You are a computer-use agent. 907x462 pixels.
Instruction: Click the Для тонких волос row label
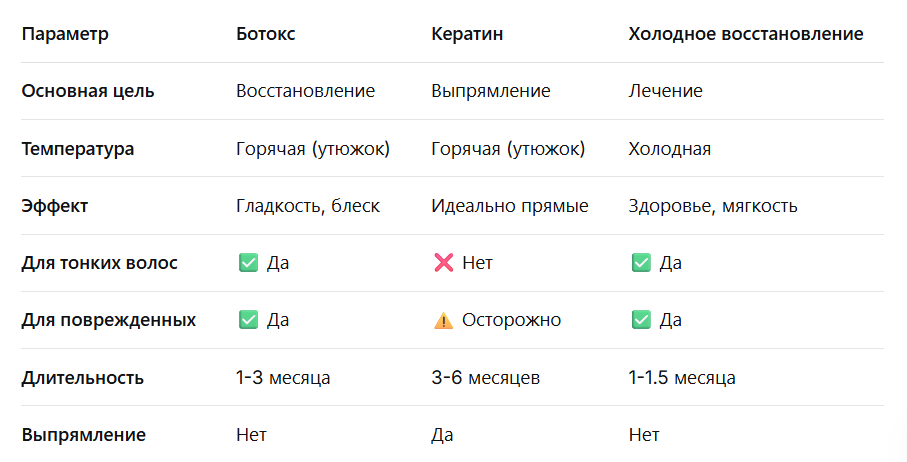[99, 263]
